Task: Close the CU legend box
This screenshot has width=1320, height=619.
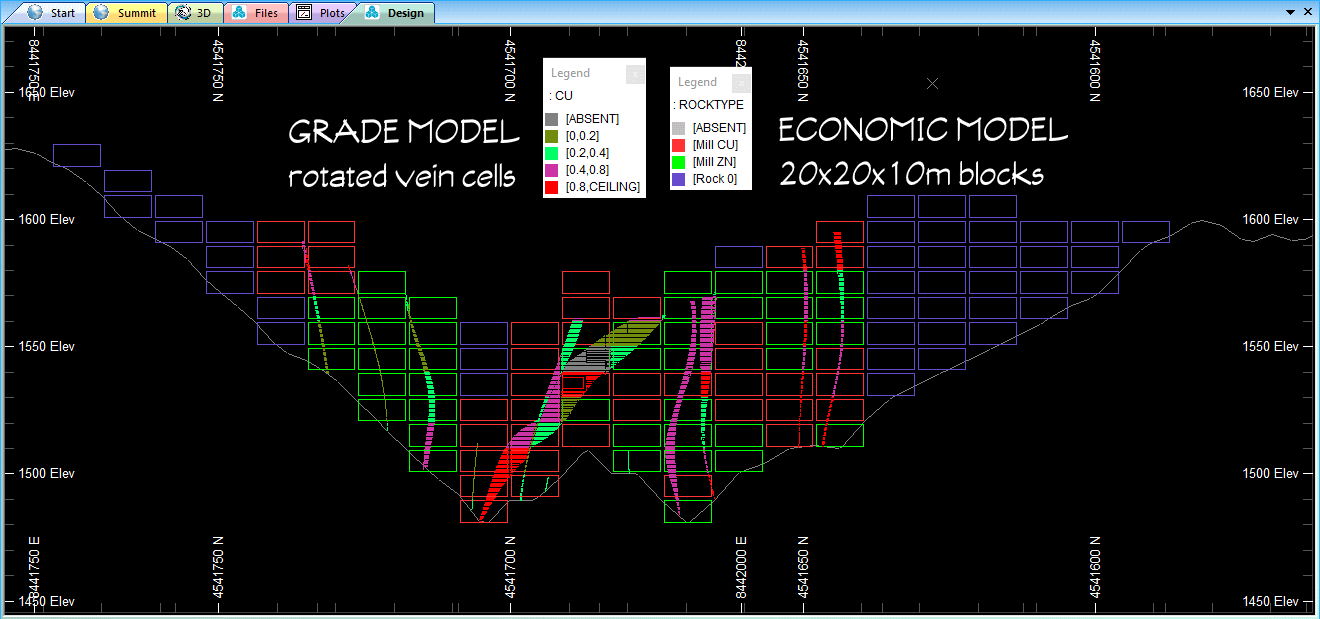Action: pyautogui.click(x=635, y=74)
